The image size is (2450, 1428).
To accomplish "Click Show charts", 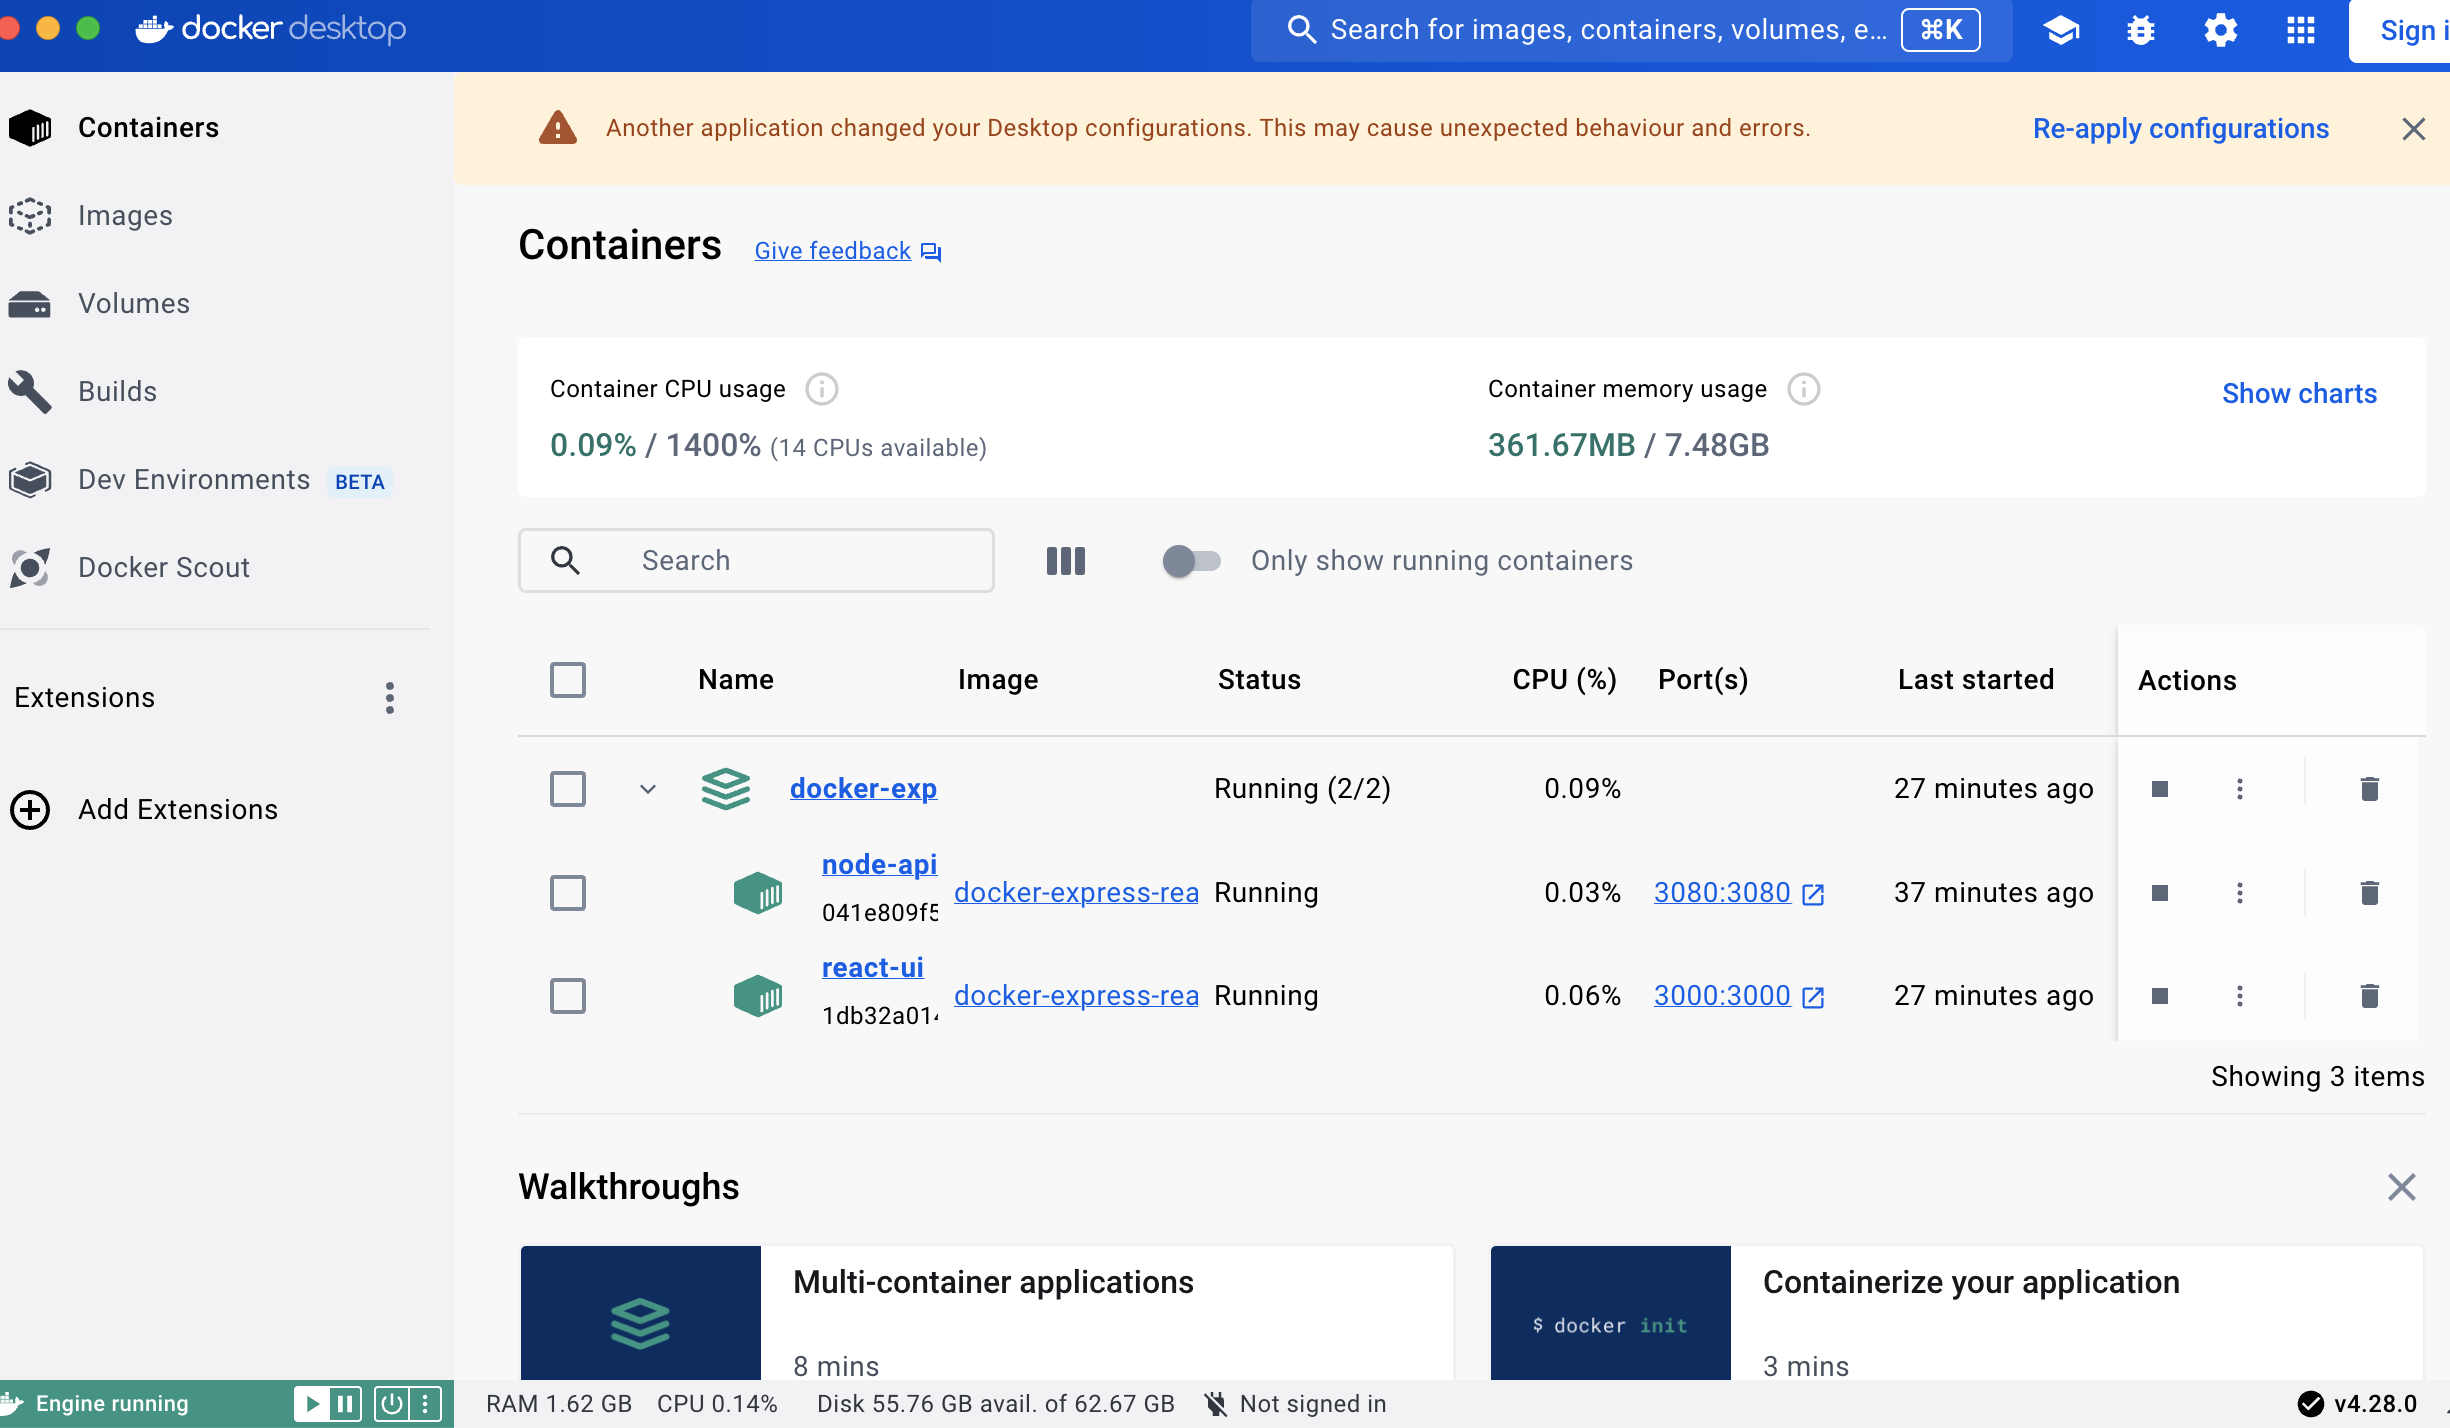I will pos(2298,393).
